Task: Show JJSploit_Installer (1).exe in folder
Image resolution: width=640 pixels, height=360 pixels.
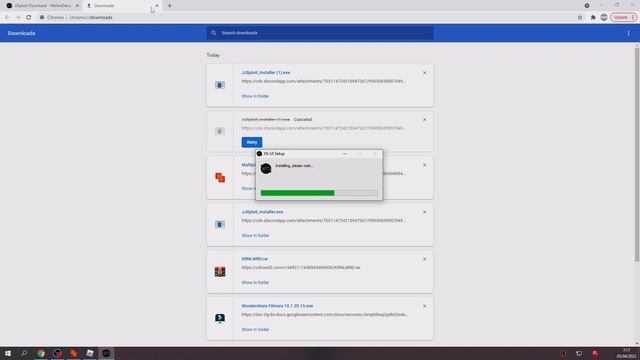Action: point(255,96)
